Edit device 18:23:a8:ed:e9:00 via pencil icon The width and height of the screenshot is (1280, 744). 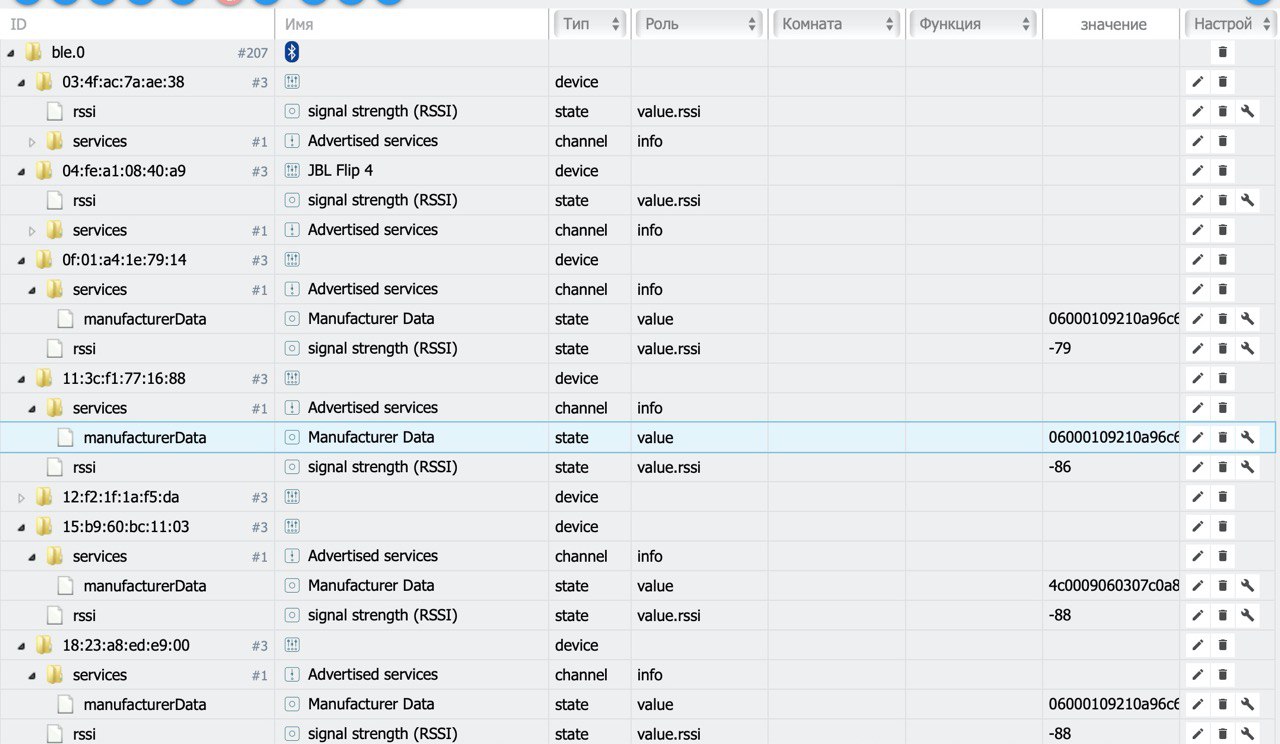click(1197, 645)
